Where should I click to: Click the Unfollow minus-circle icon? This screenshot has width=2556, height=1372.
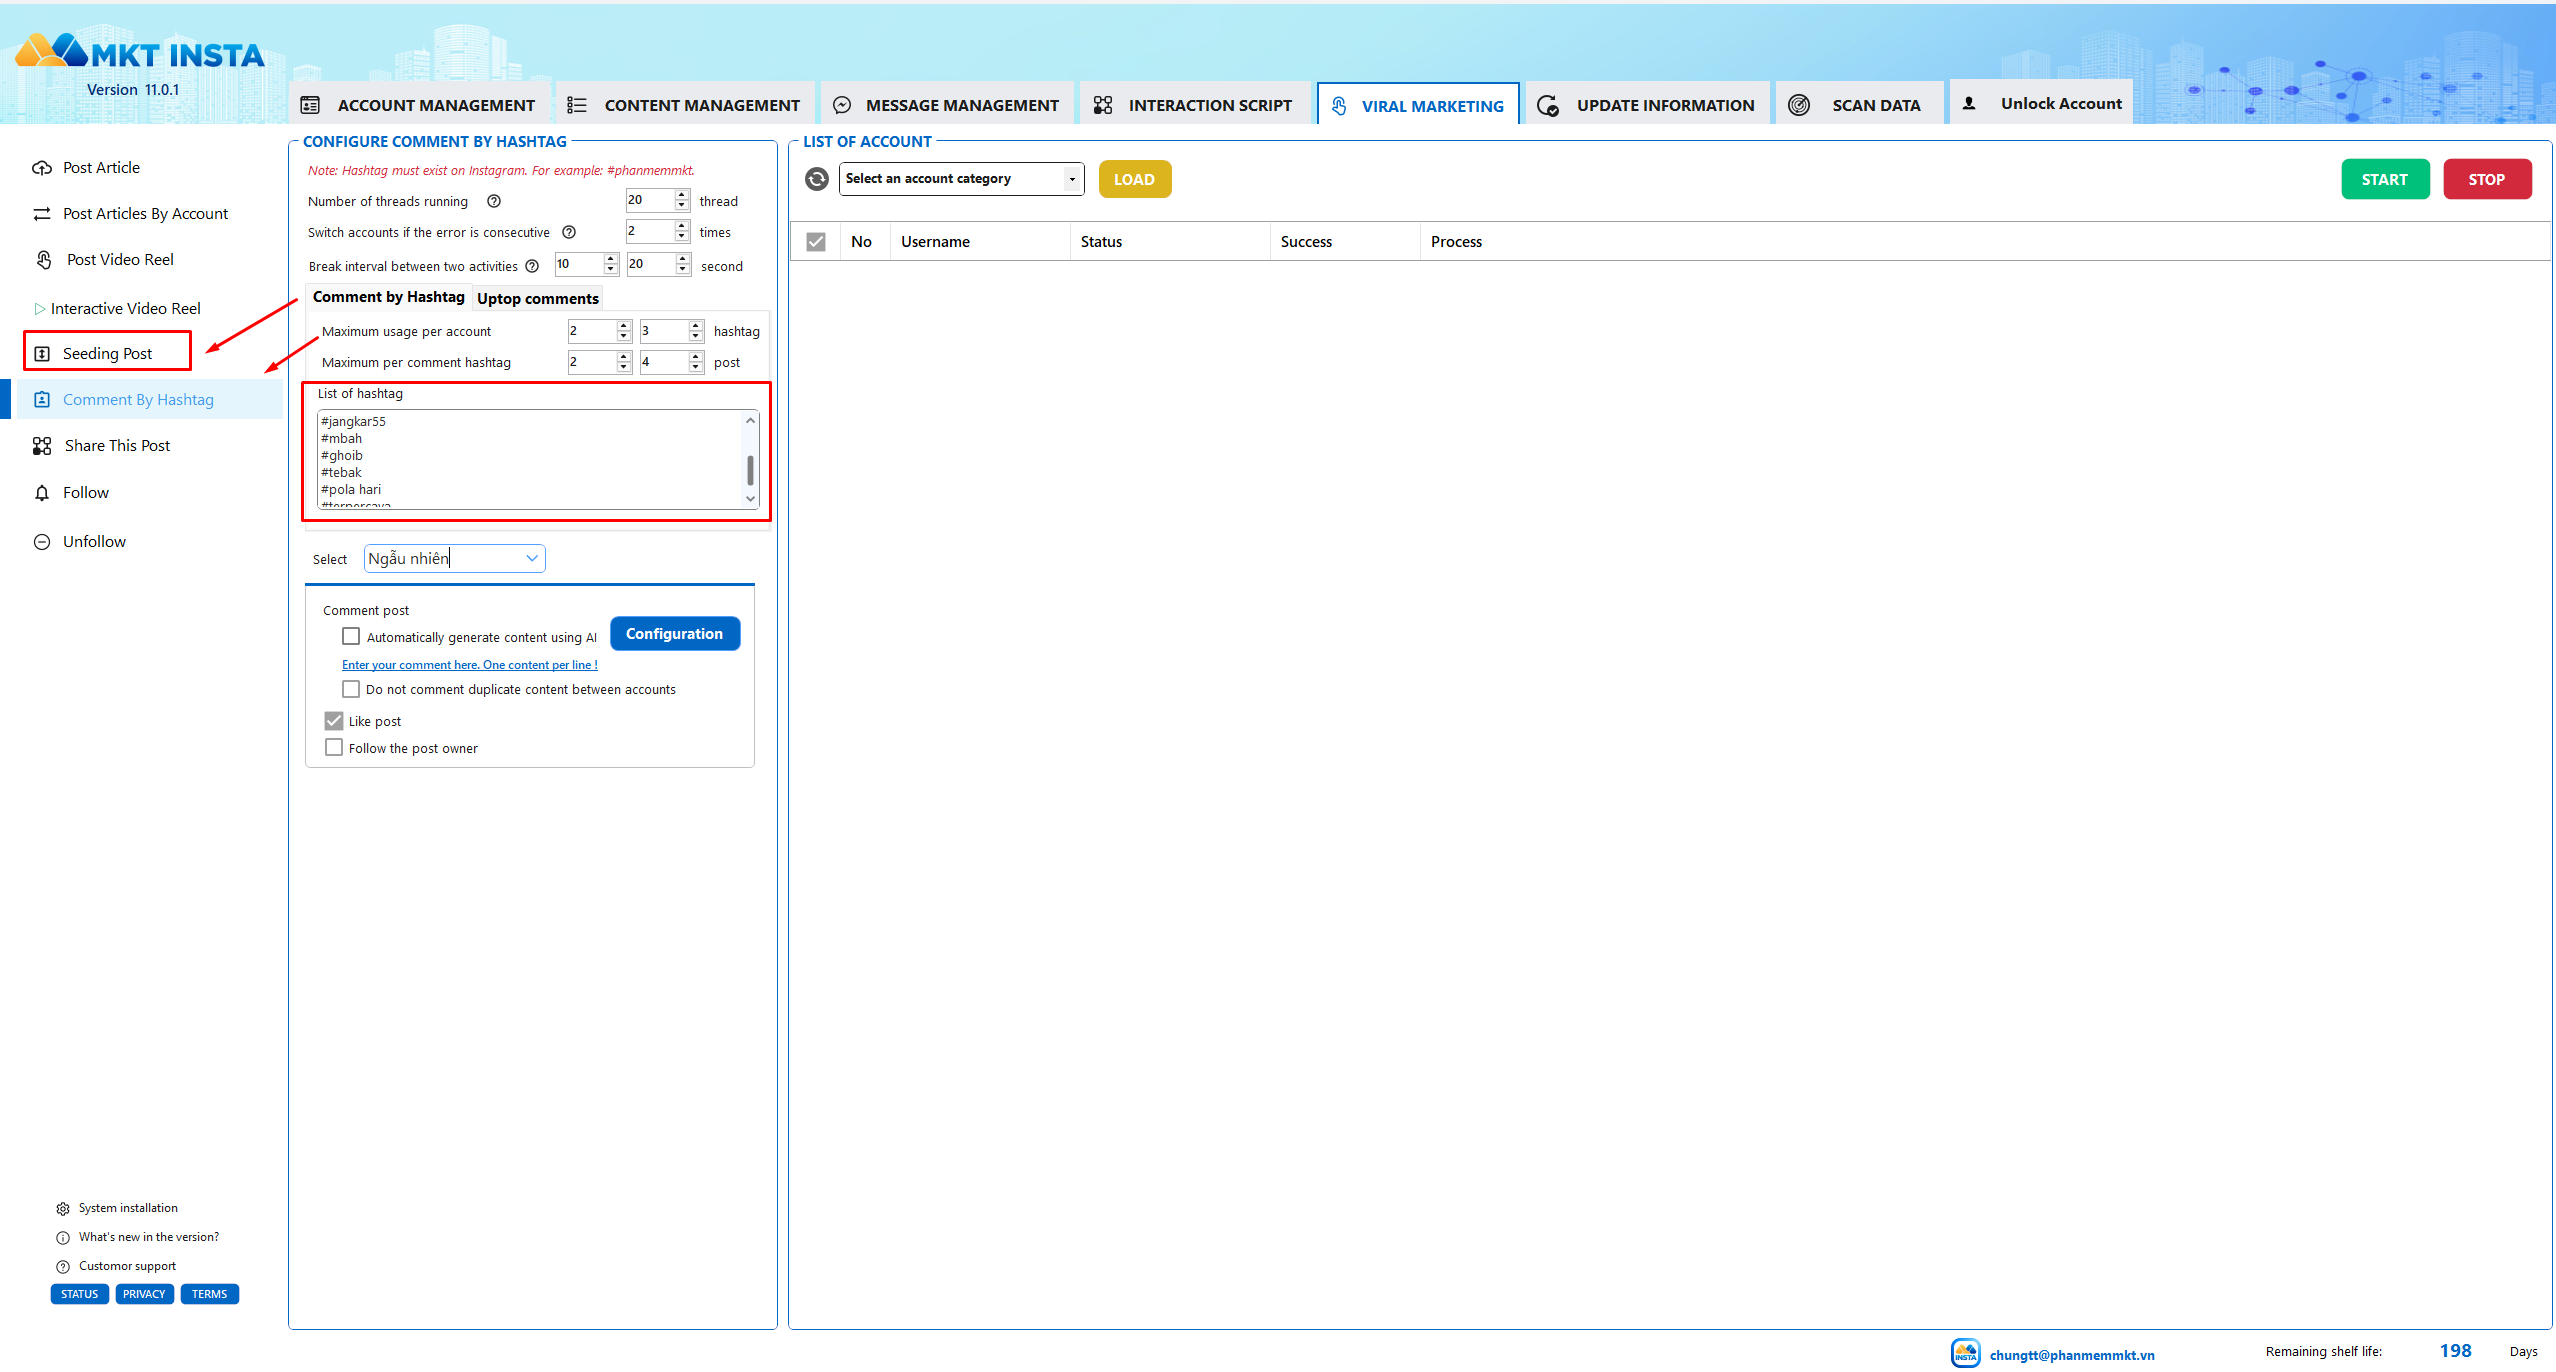pyautogui.click(x=42, y=542)
